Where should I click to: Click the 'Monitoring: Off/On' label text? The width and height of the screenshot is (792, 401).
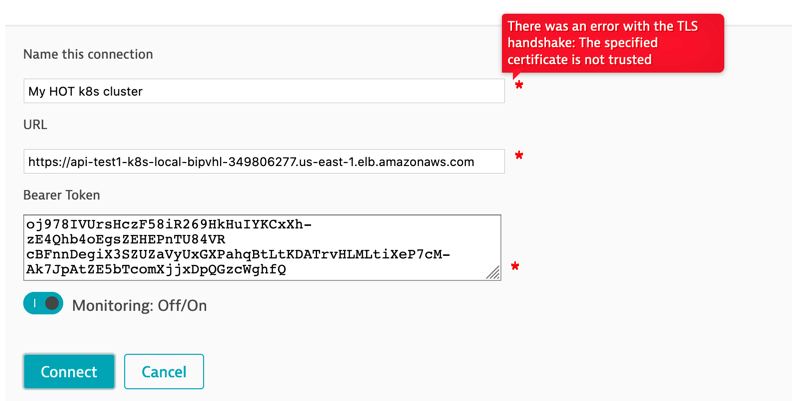click(x=139, y=306)
